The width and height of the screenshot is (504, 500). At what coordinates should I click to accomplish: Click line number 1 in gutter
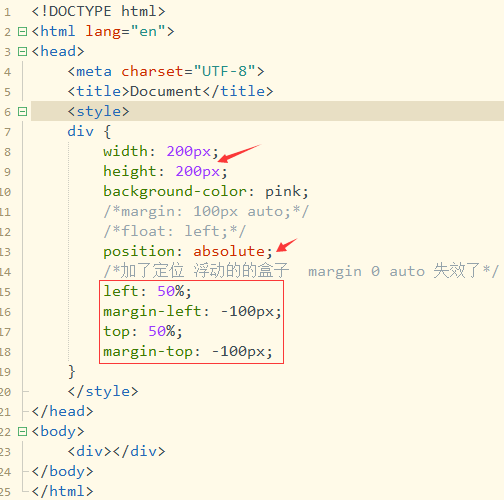click(x=8, y=12)
